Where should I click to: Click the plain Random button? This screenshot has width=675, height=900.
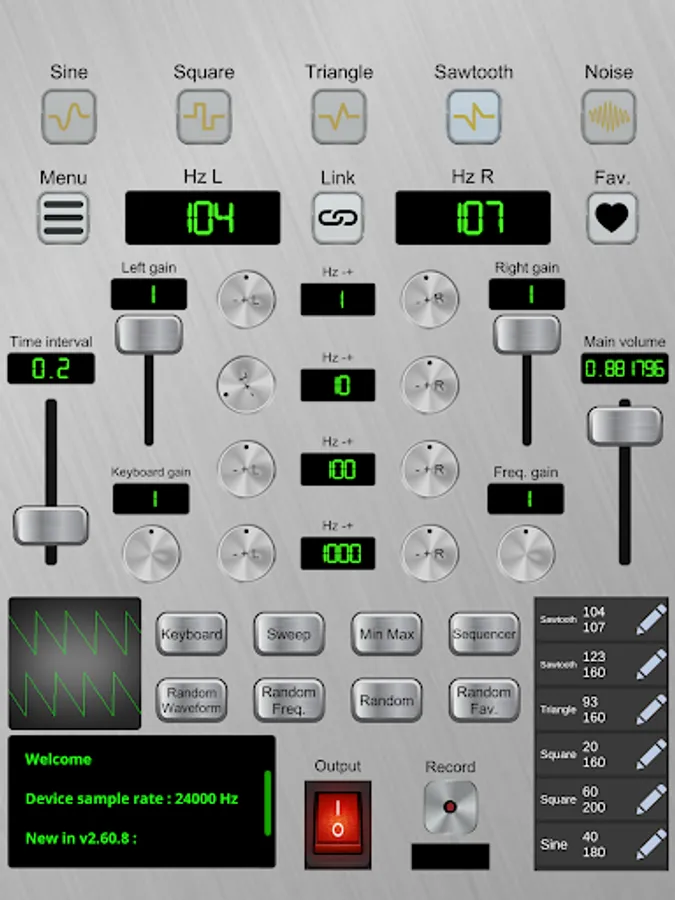tap(387, 700)
